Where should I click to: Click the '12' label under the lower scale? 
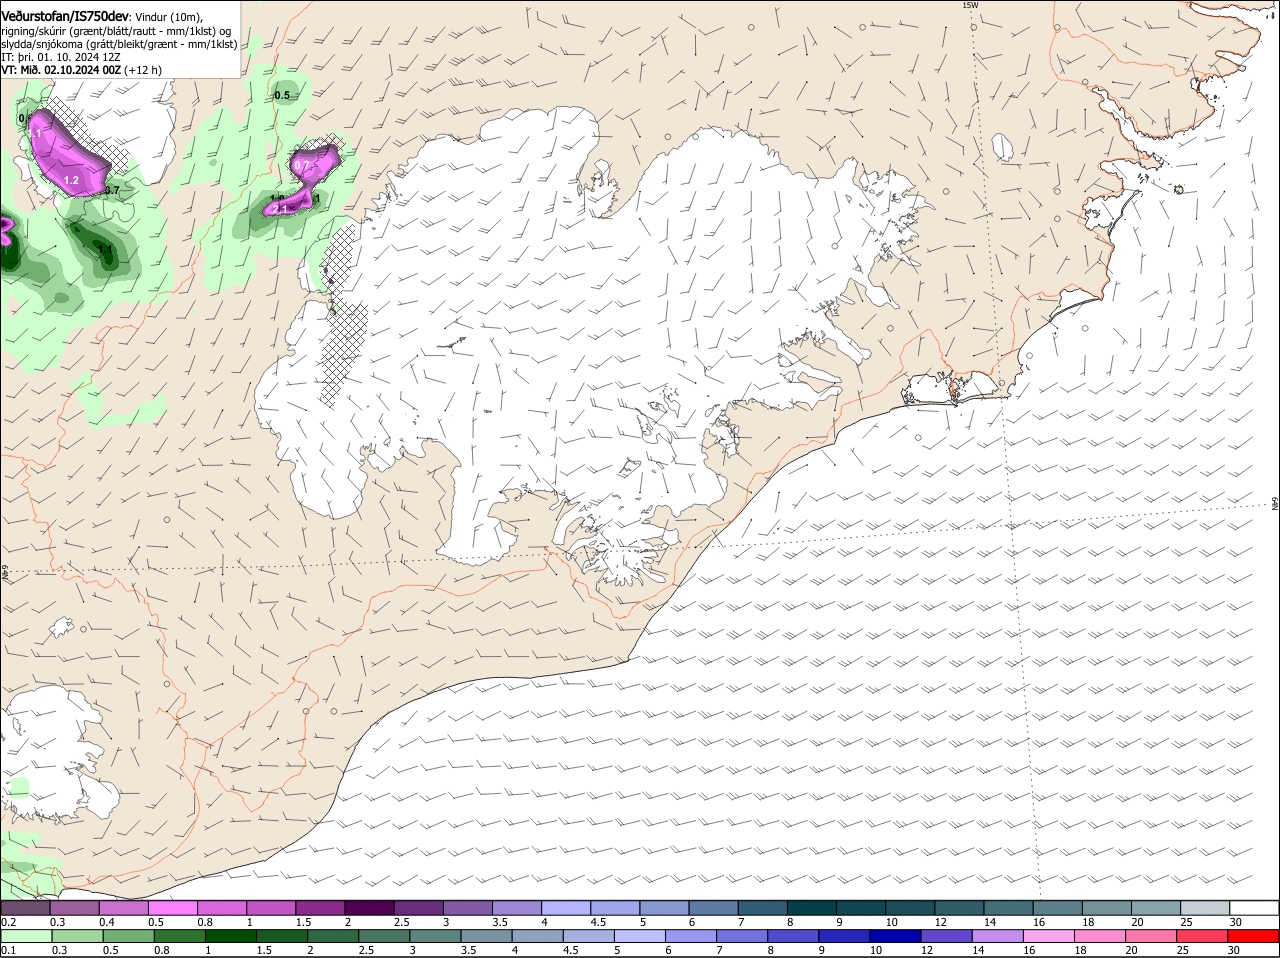[x=928, y=951]
